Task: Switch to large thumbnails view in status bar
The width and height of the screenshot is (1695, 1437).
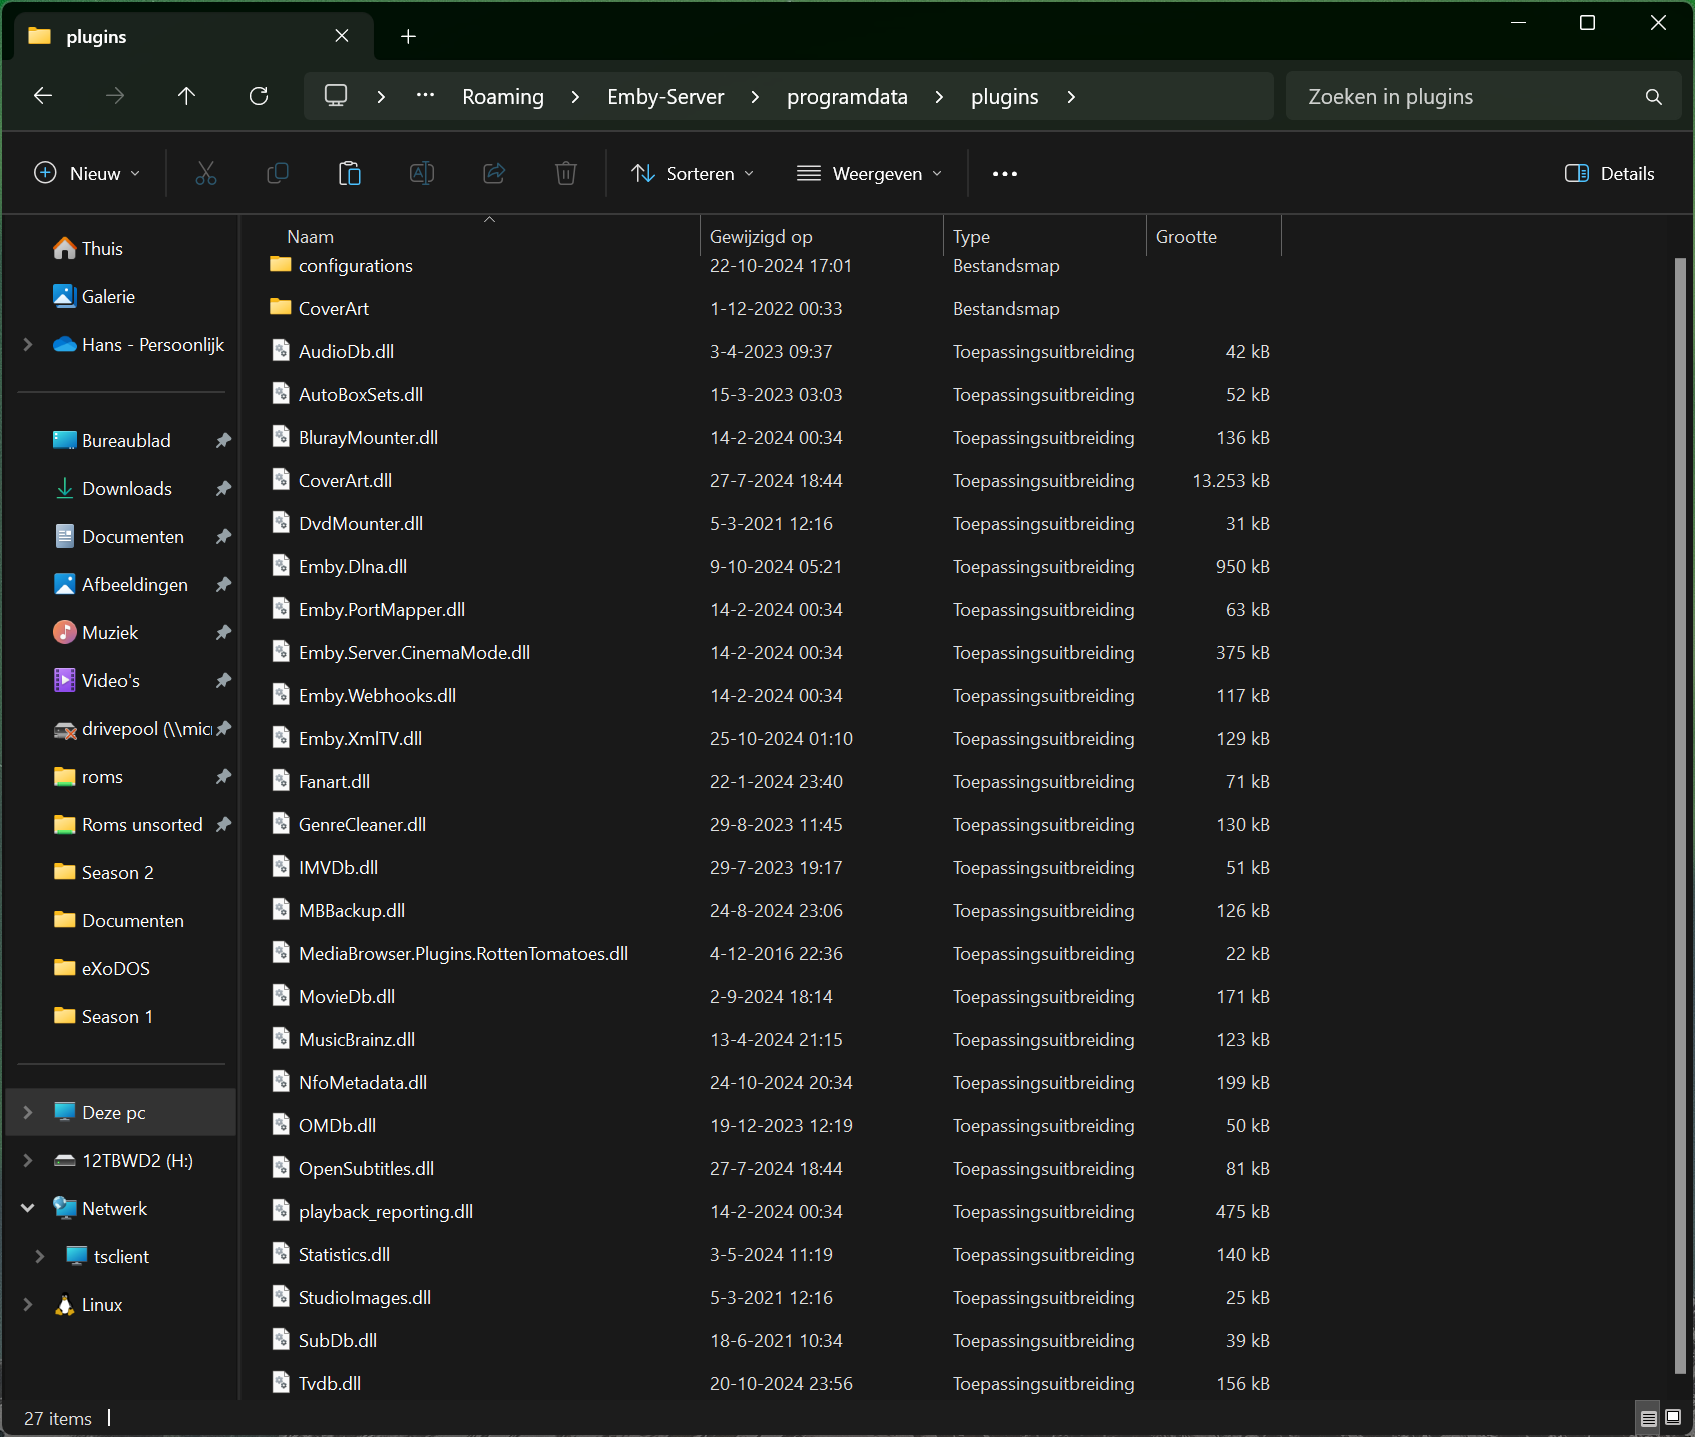Action: tap(1673, 1417)
